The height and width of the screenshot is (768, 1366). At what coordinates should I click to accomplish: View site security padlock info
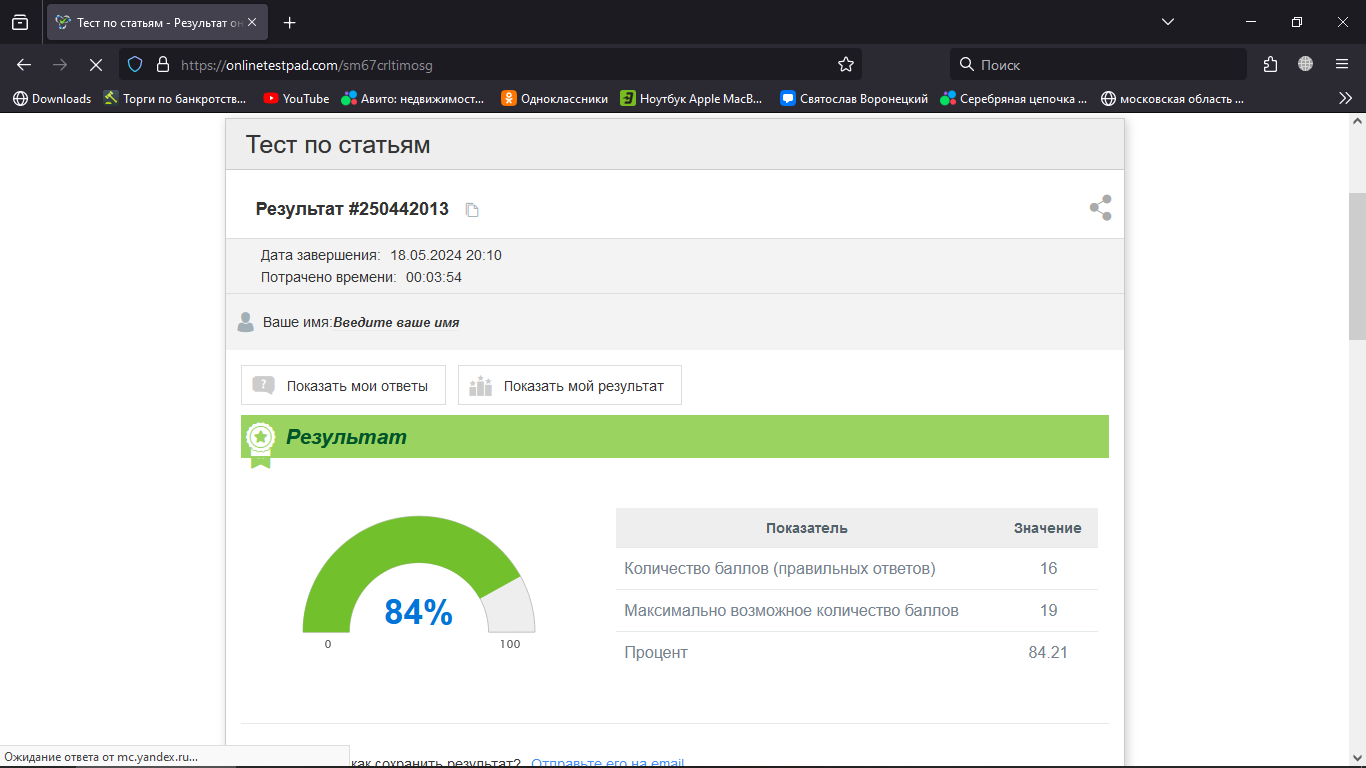[x=163, y=64]
